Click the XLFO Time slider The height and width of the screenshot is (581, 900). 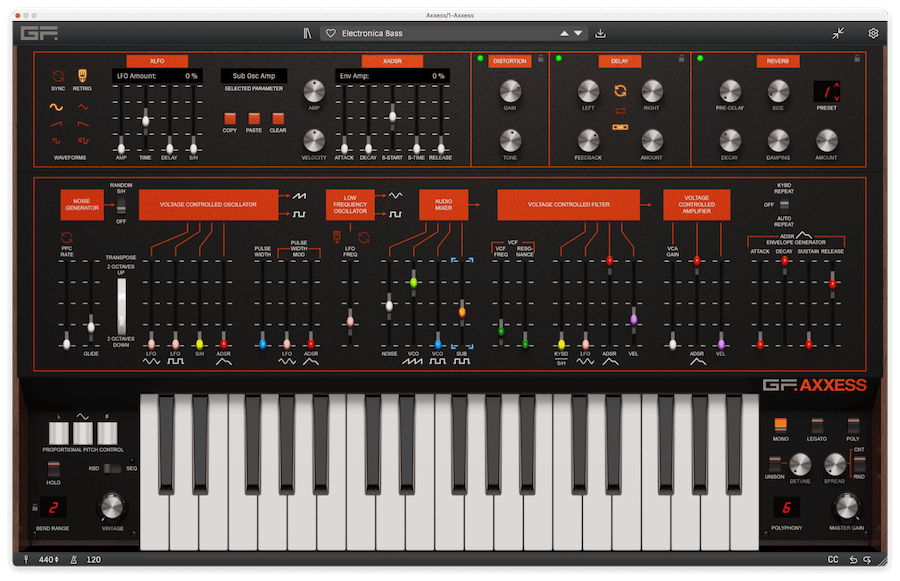click(145, 121)
